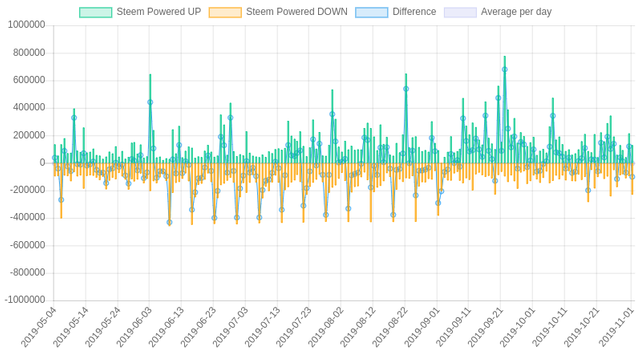Click the 2019-06-03 date label
This screenshot has height=361, width=640.
(x=135, y=328)
